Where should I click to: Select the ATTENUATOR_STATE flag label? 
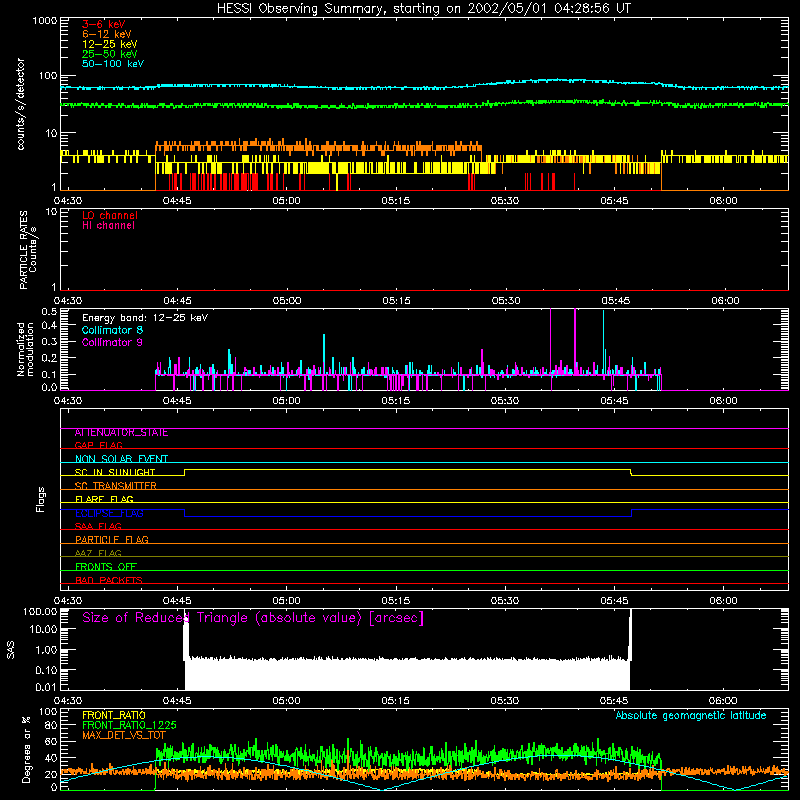pyautogui.click(x=121, y=433)
